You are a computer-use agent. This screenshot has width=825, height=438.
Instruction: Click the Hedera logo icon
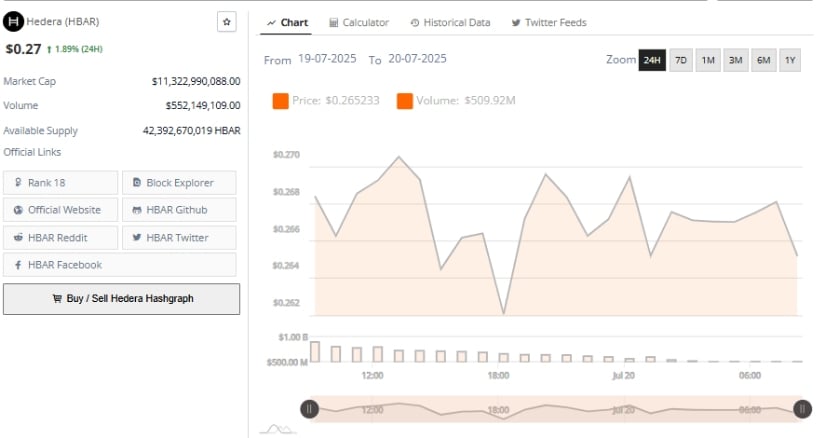[x=13, y=22]
